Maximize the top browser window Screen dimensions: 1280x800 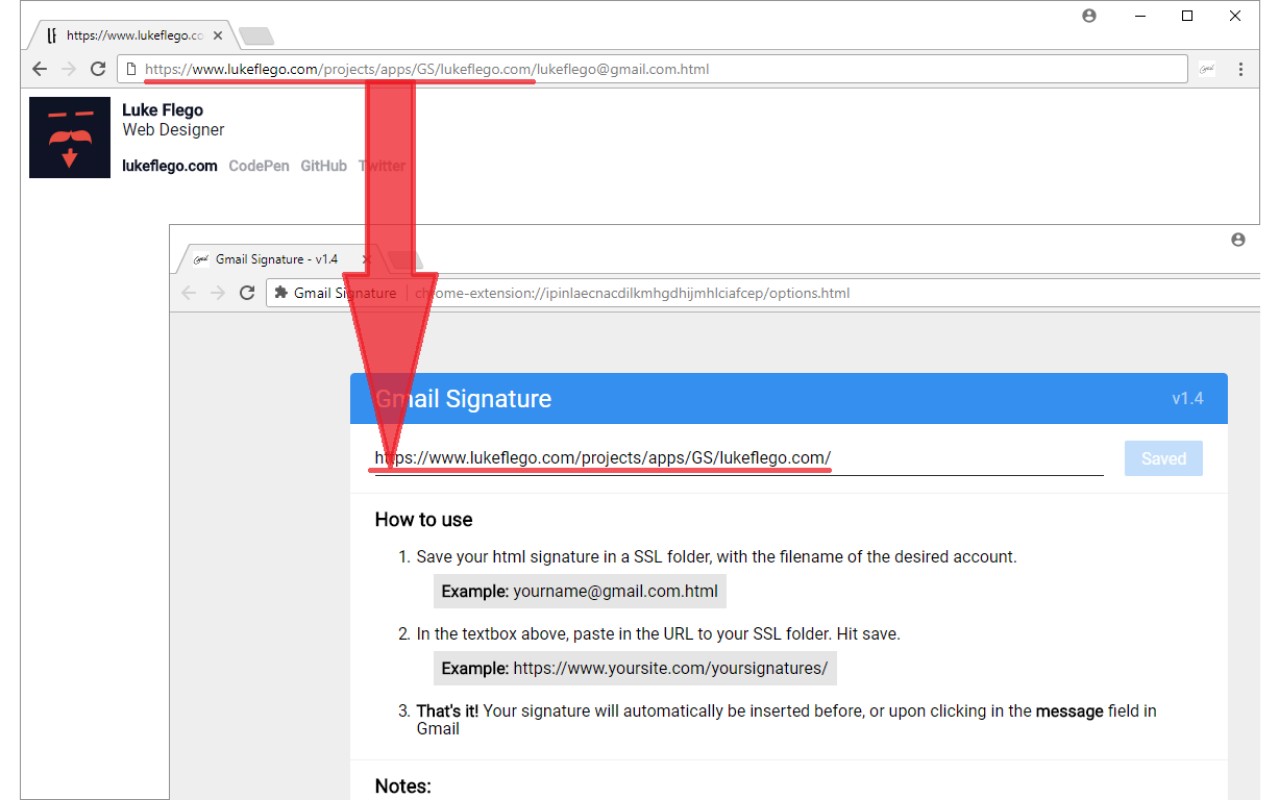[1187, 16]
